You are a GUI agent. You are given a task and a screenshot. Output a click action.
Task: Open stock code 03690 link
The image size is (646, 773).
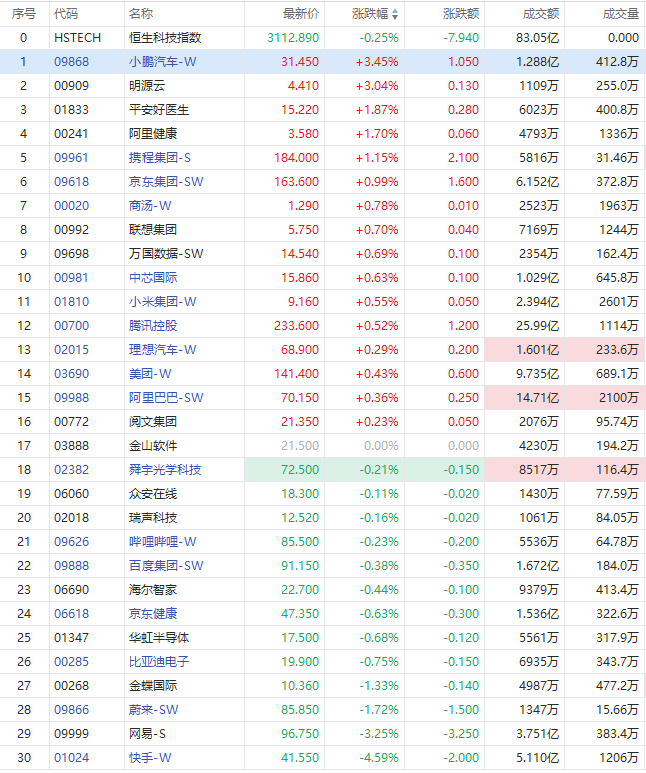click(72, 374)
